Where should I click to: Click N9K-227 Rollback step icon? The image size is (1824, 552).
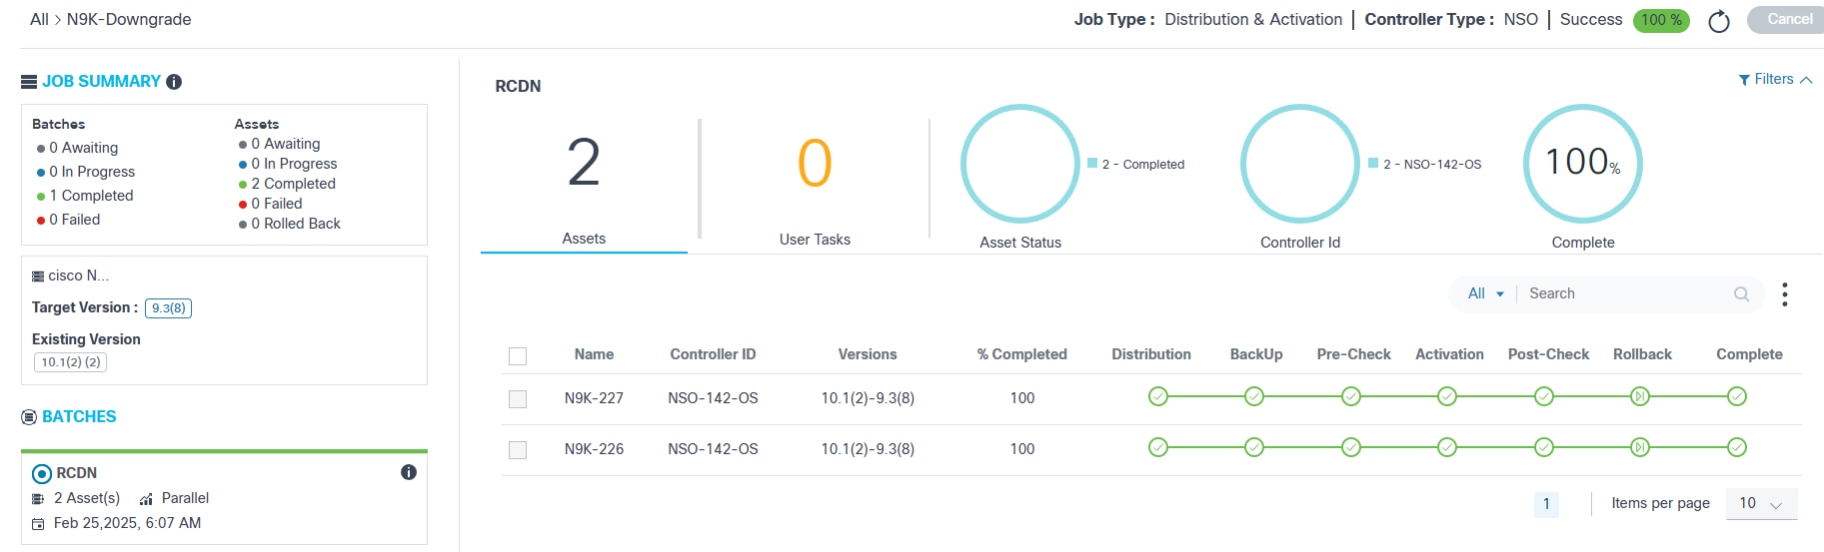pyautogui.click(x=1640, y=397)
